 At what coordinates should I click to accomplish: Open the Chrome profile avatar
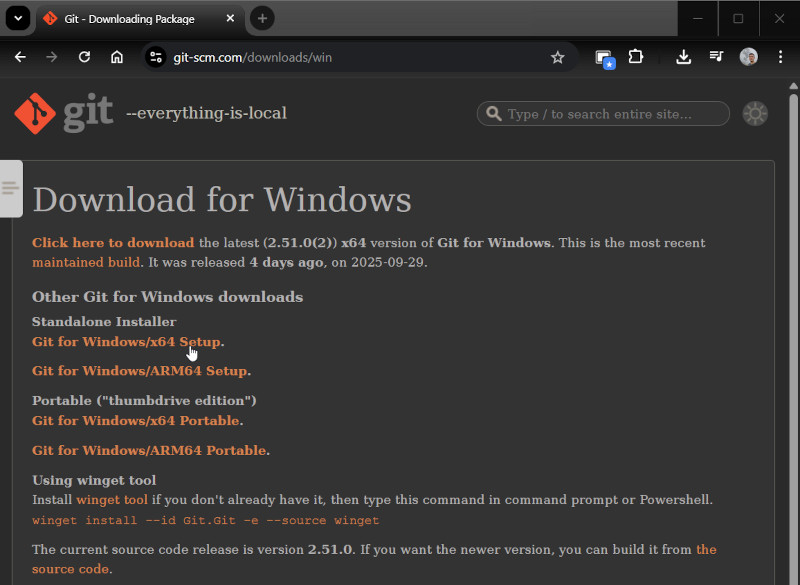click(748, 57)
